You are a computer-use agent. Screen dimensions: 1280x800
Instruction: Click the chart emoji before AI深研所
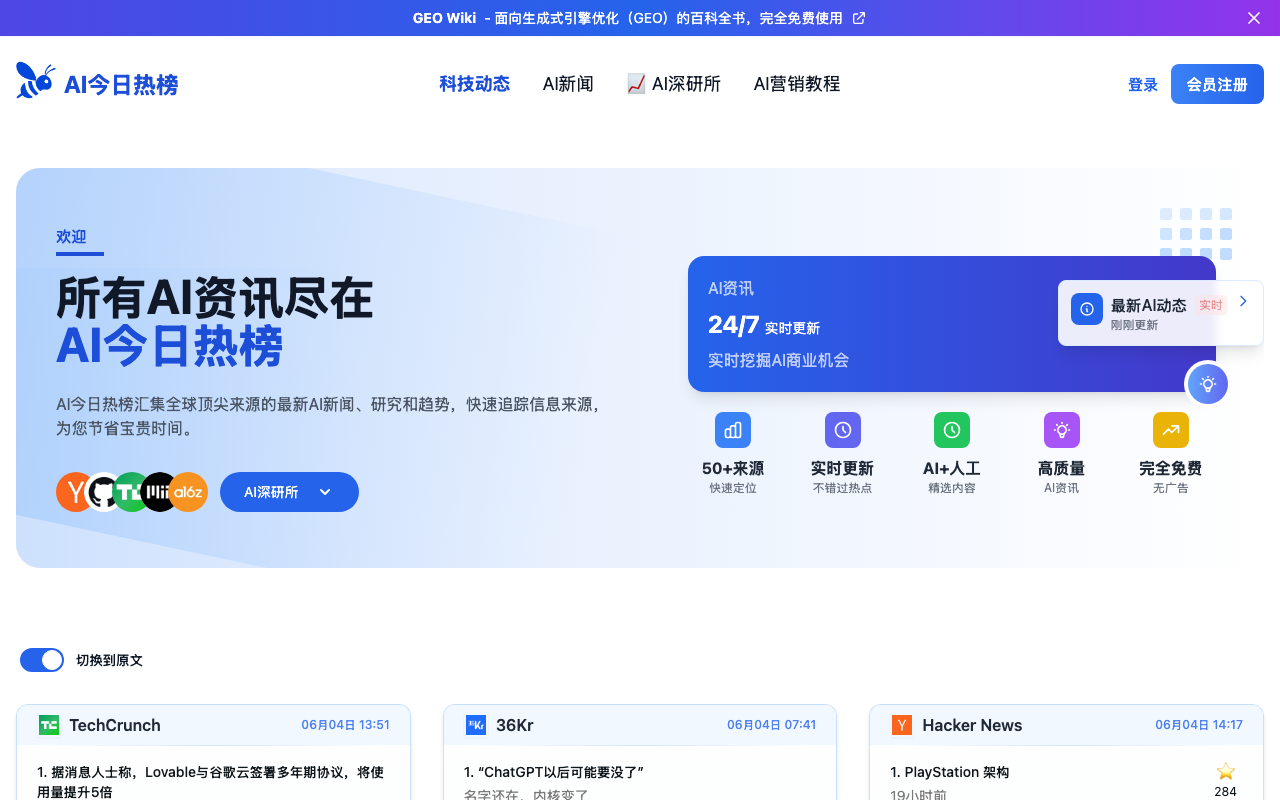(636, 84)
